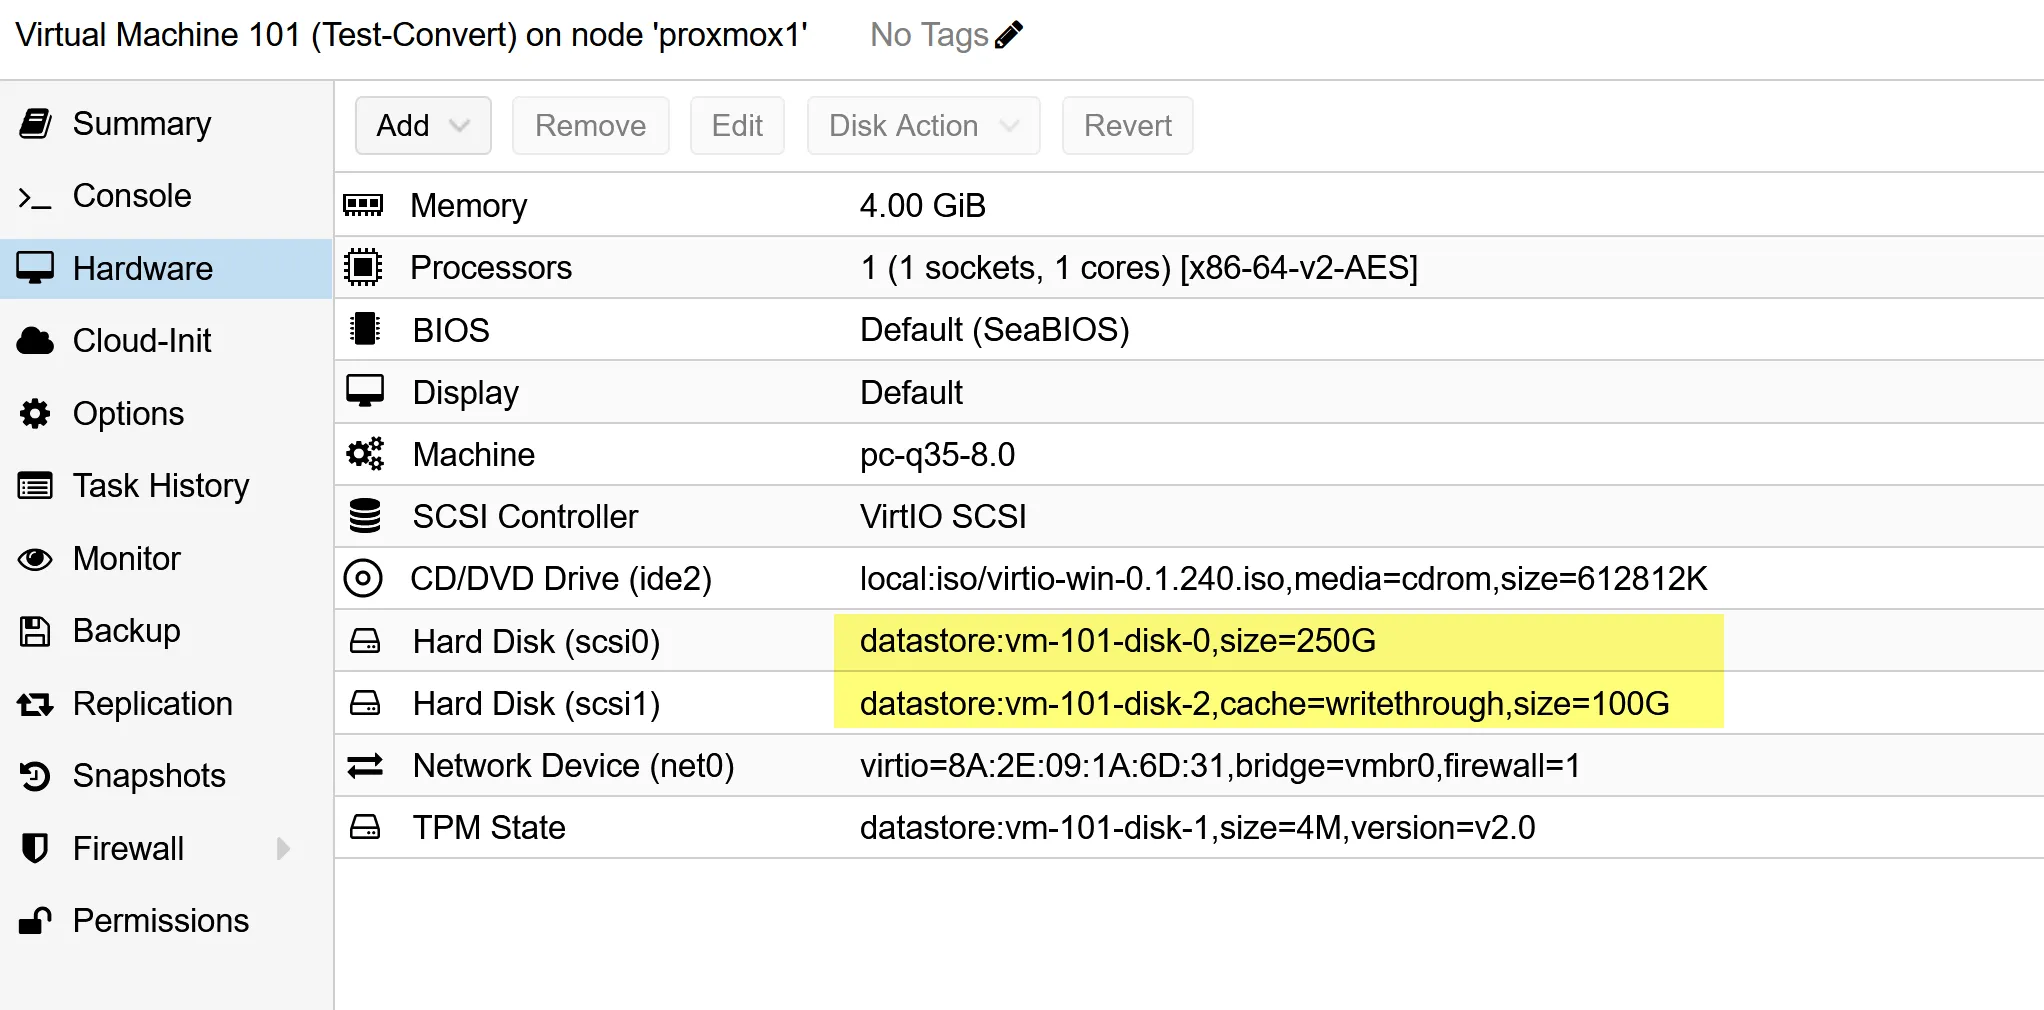This screenshot has height=1010, width=2044.
Task: Click the TPM State drive icon
Action: pos(364,828)
